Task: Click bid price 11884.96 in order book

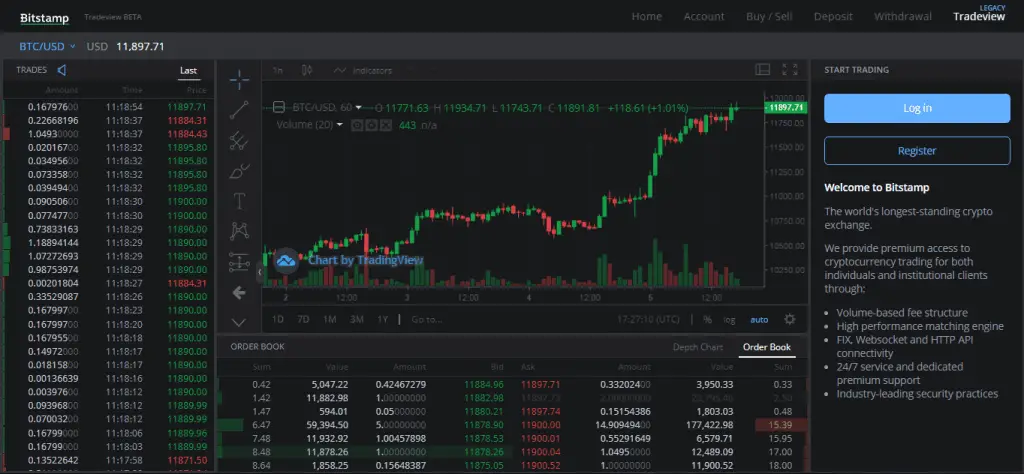Action: click(484, 384)
